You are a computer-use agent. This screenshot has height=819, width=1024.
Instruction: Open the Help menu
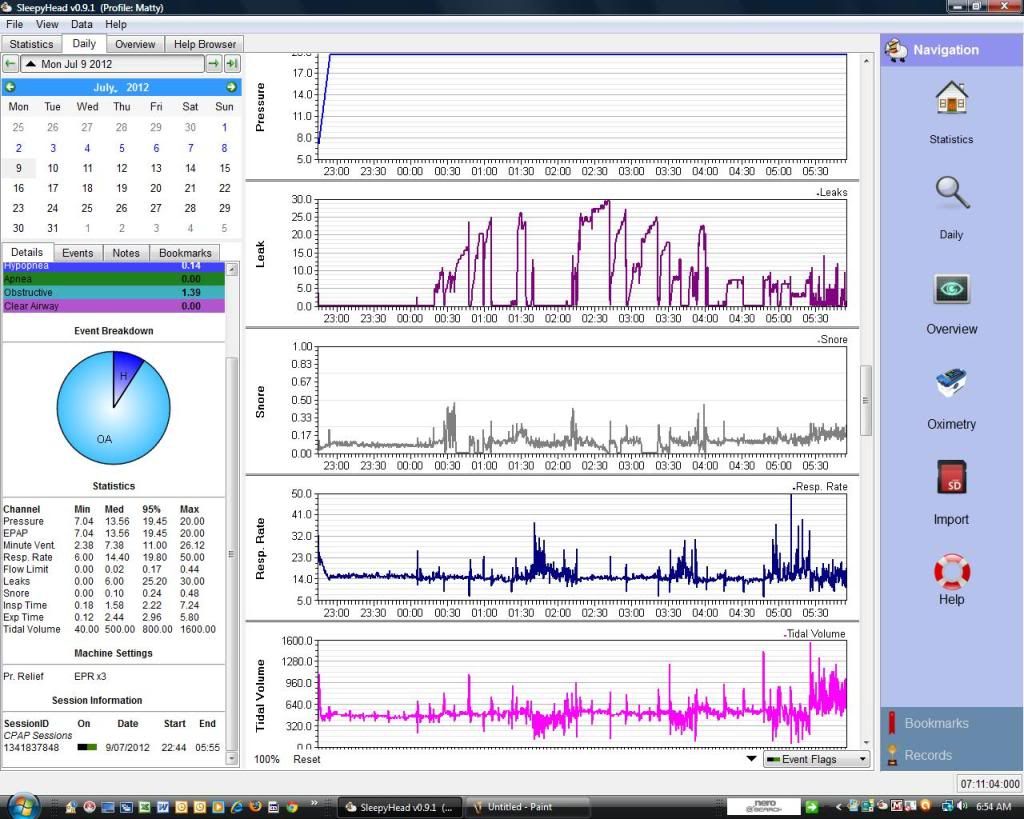click(116, 24)
